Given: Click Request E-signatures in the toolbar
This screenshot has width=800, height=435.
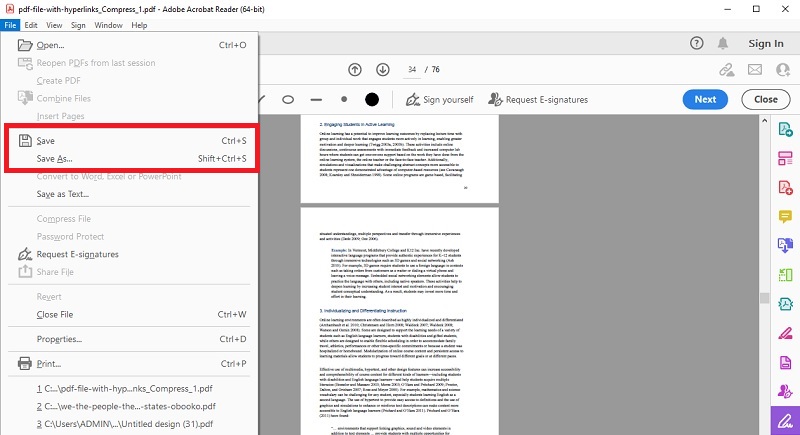Looking at the screenshot, I should tap(538, 99).
